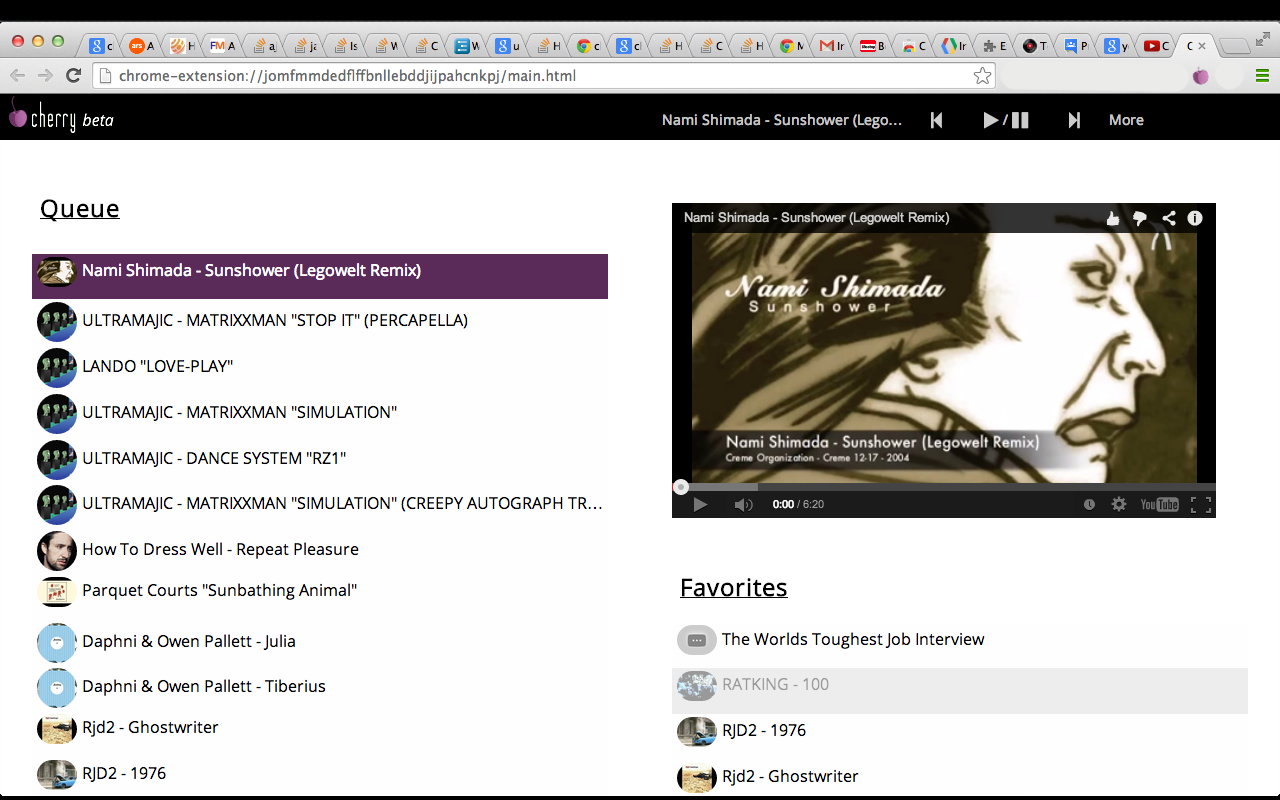1280x800 pixels.
Task: Play Daphni & Owen Pallett - Tiberius
Action: [320, 687]
